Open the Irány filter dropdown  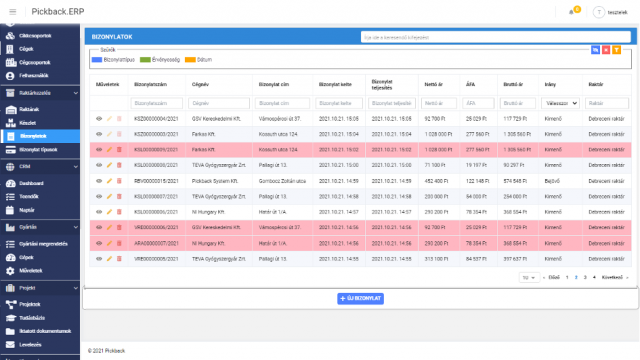coord(560,103)
